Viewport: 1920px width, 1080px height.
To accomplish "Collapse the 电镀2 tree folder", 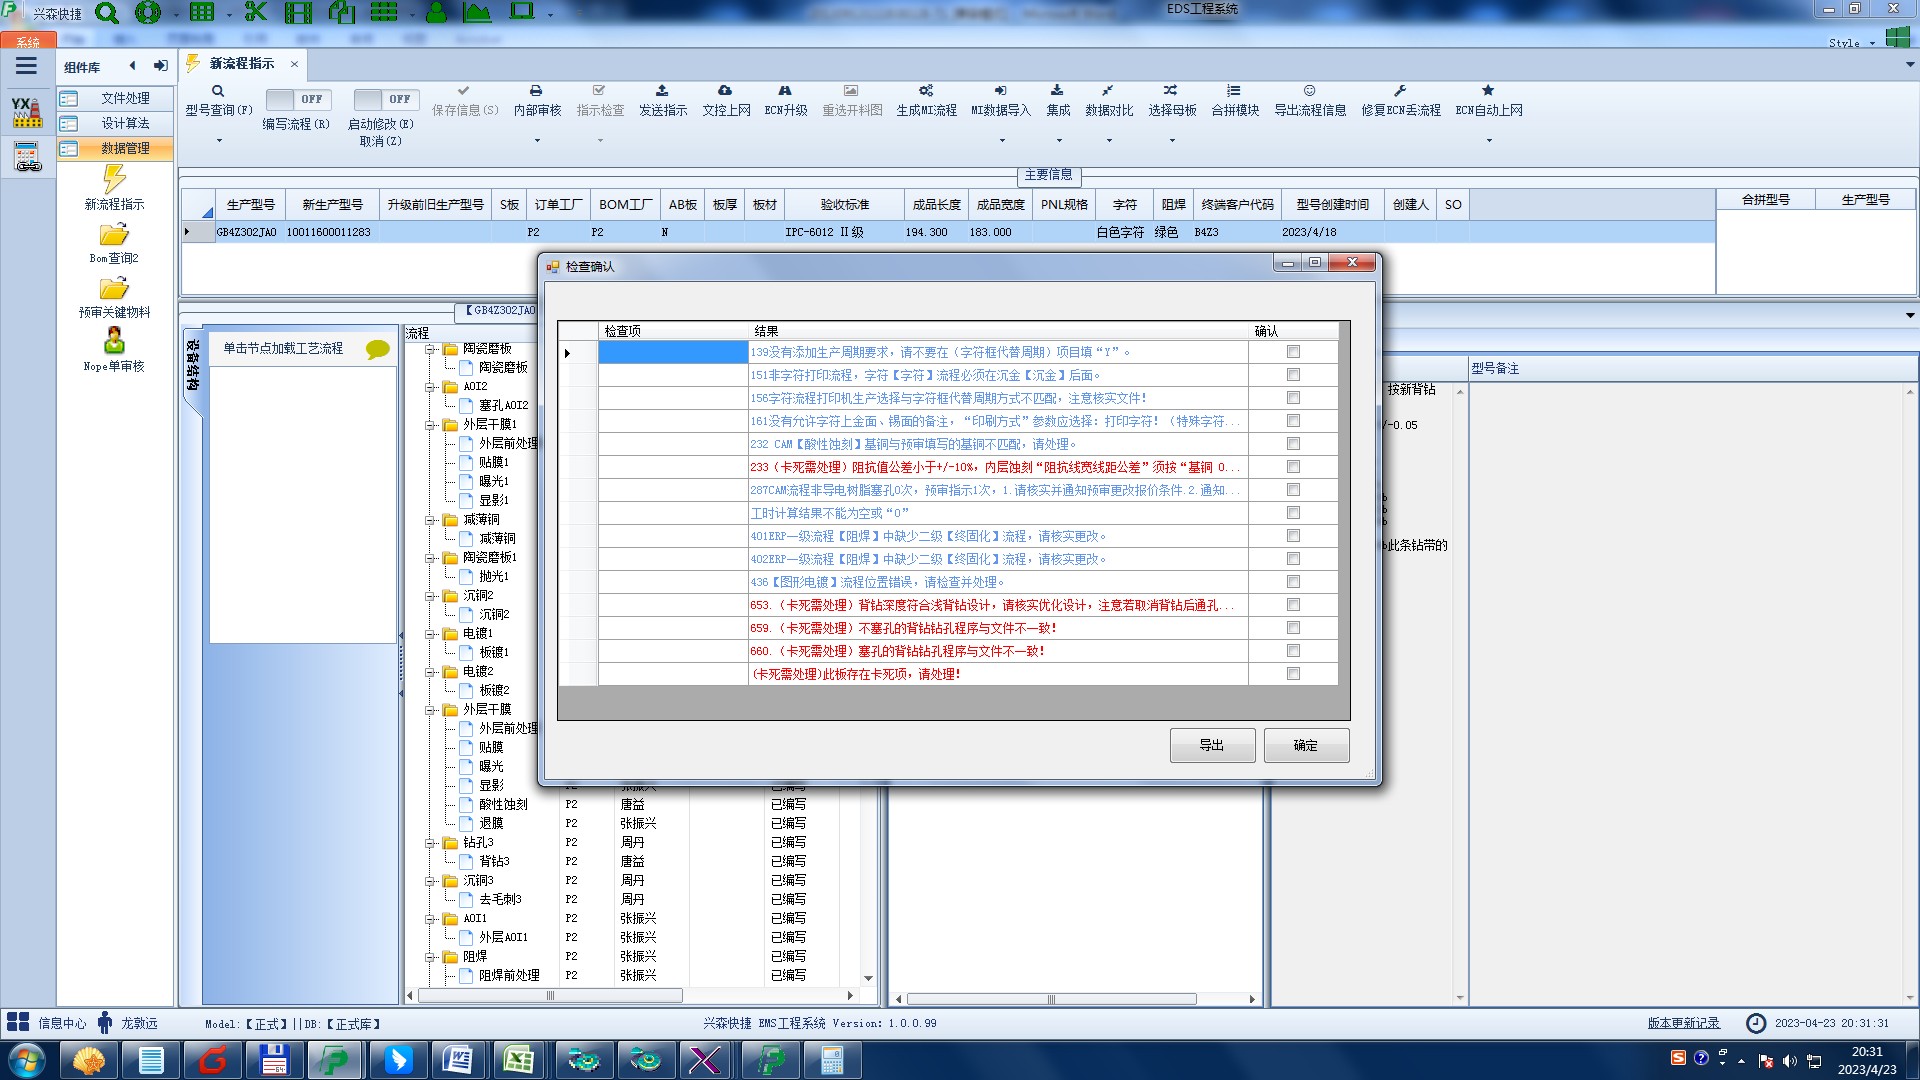I will [430, 672].
